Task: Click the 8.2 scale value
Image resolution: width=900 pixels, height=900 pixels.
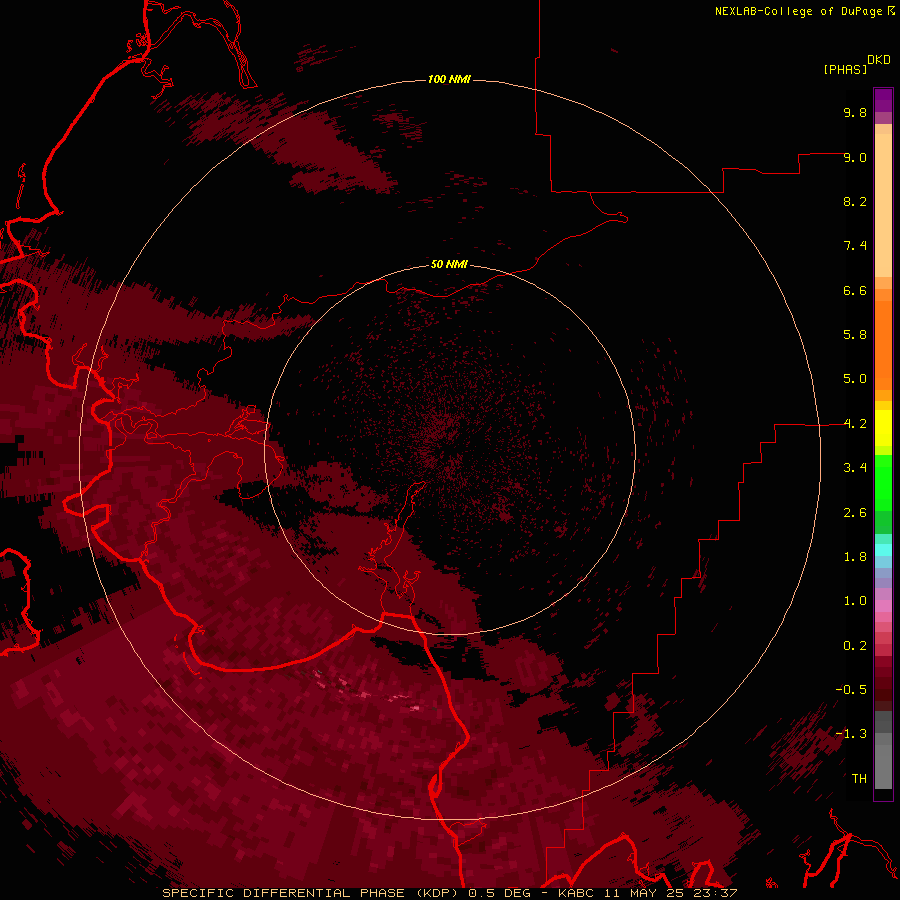Action: (x=855, y=201)
